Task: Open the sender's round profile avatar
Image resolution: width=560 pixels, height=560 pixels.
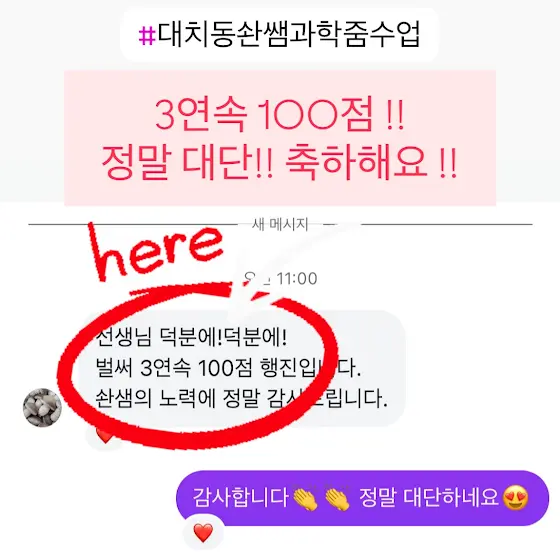Action: (42, 408)
